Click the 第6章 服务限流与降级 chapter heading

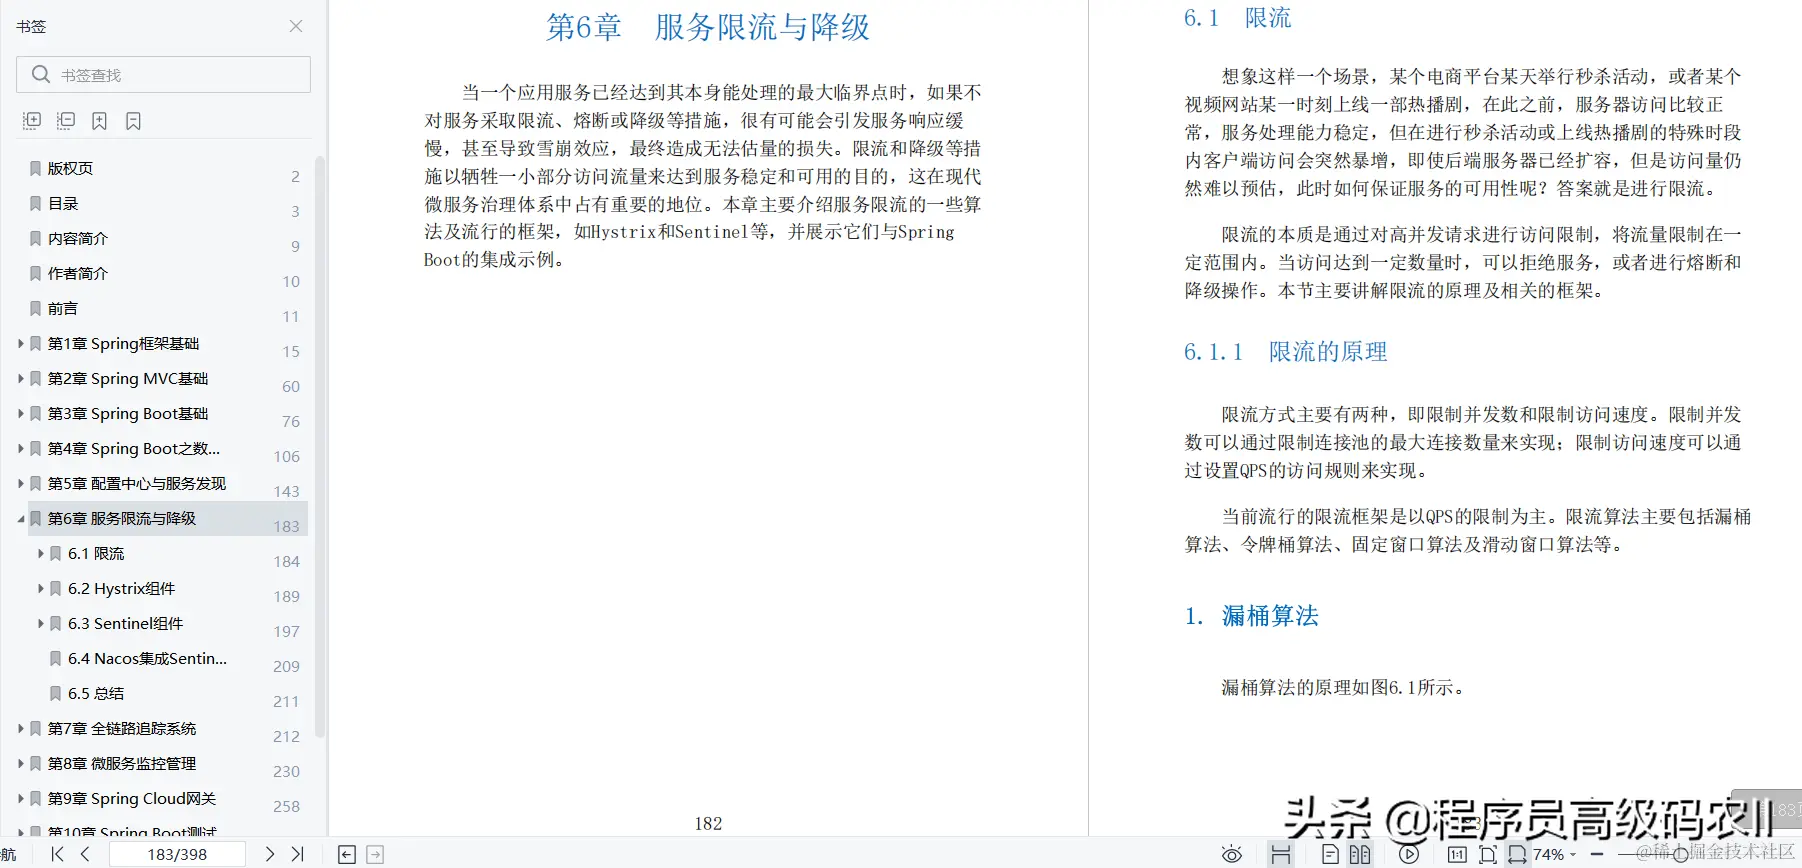[x=708, y=27]
